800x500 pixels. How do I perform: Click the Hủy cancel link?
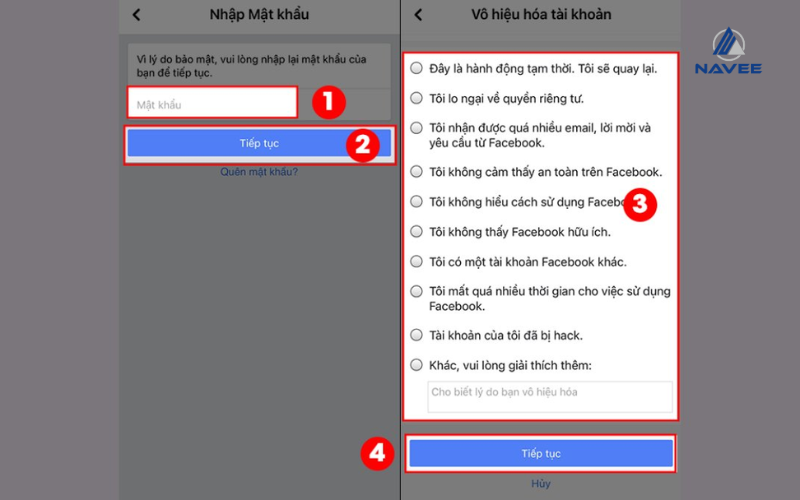coord(541,483)
